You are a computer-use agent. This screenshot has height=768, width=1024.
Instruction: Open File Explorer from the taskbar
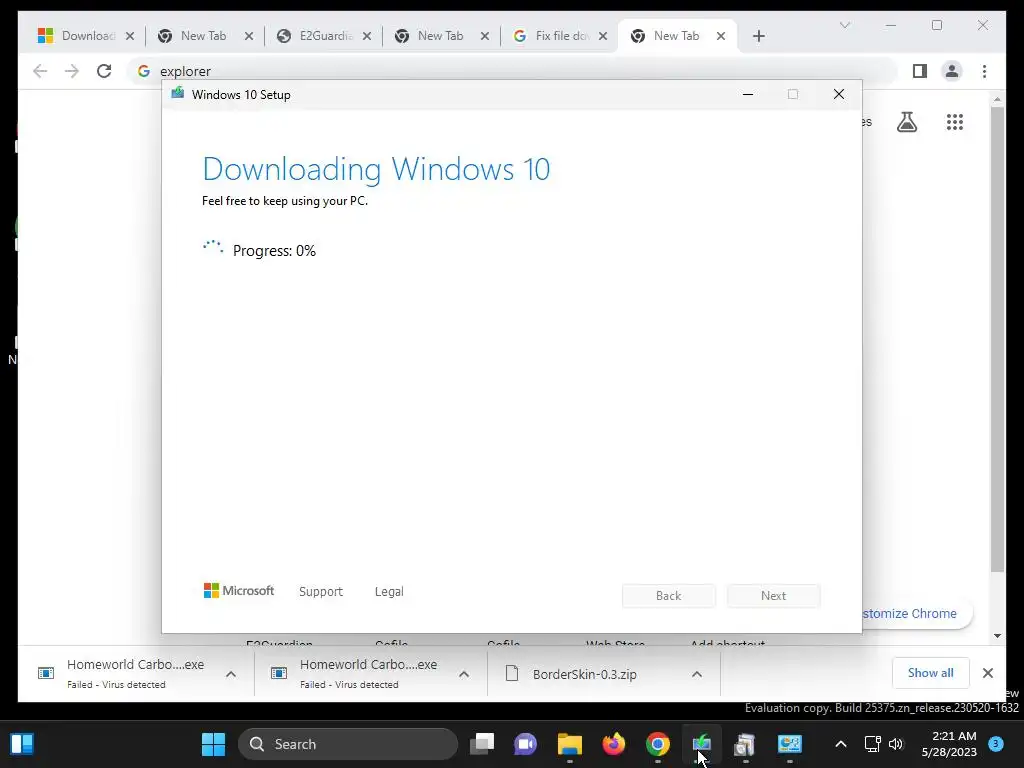point(569,744)
